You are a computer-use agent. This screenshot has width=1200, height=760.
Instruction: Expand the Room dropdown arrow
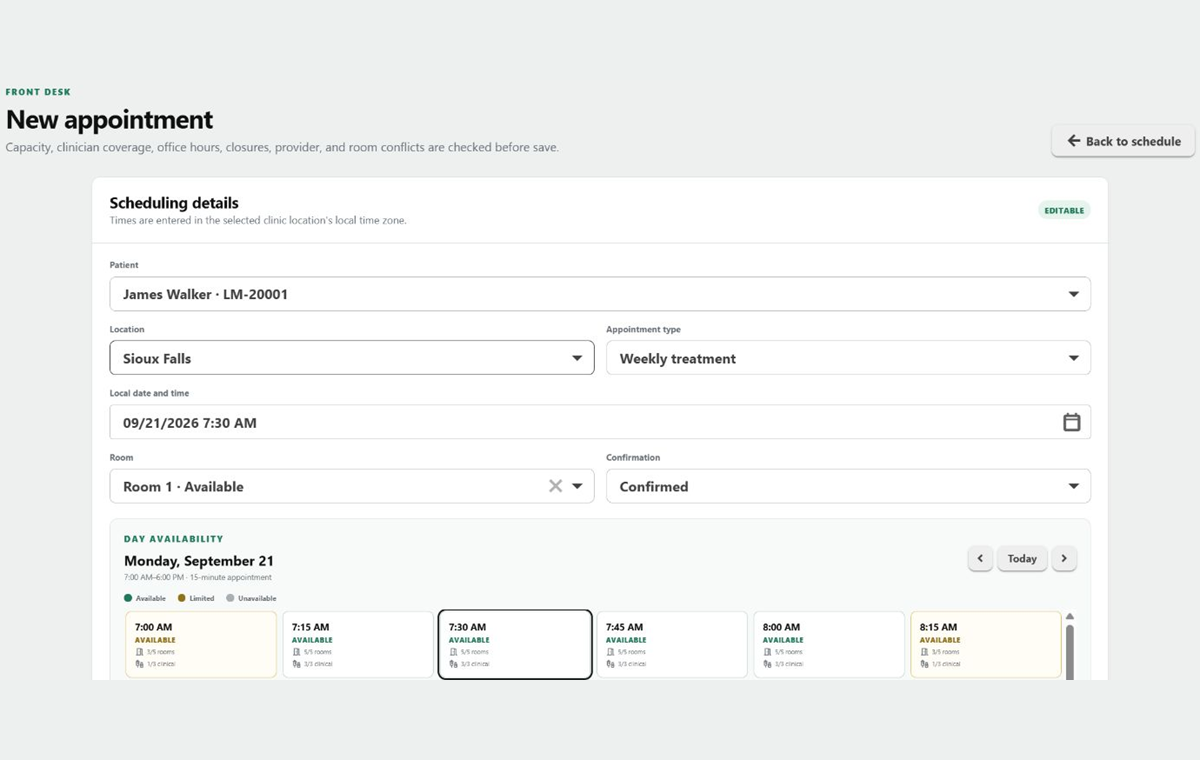click(x=577, y=487)
